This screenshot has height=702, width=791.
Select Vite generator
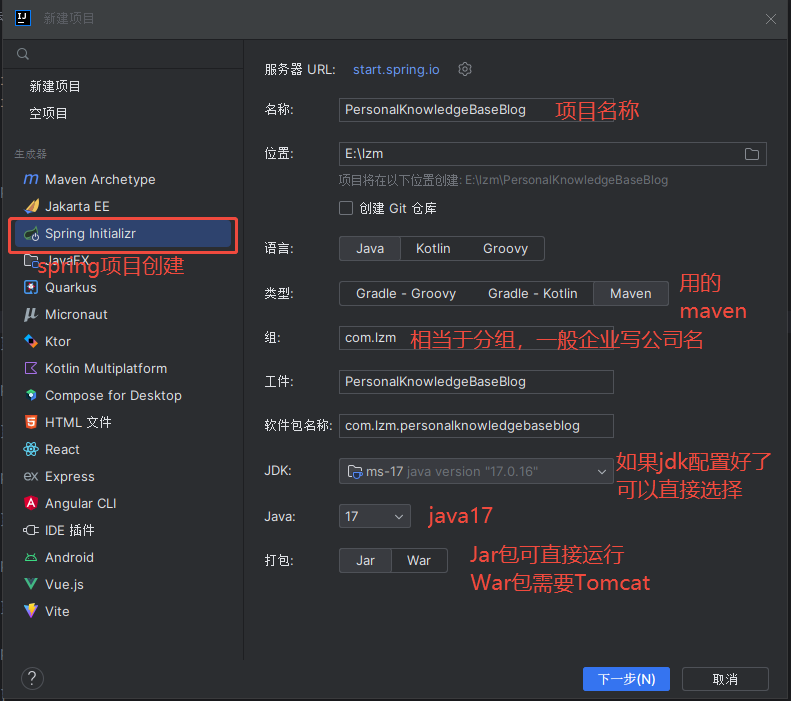pos(123,611)
